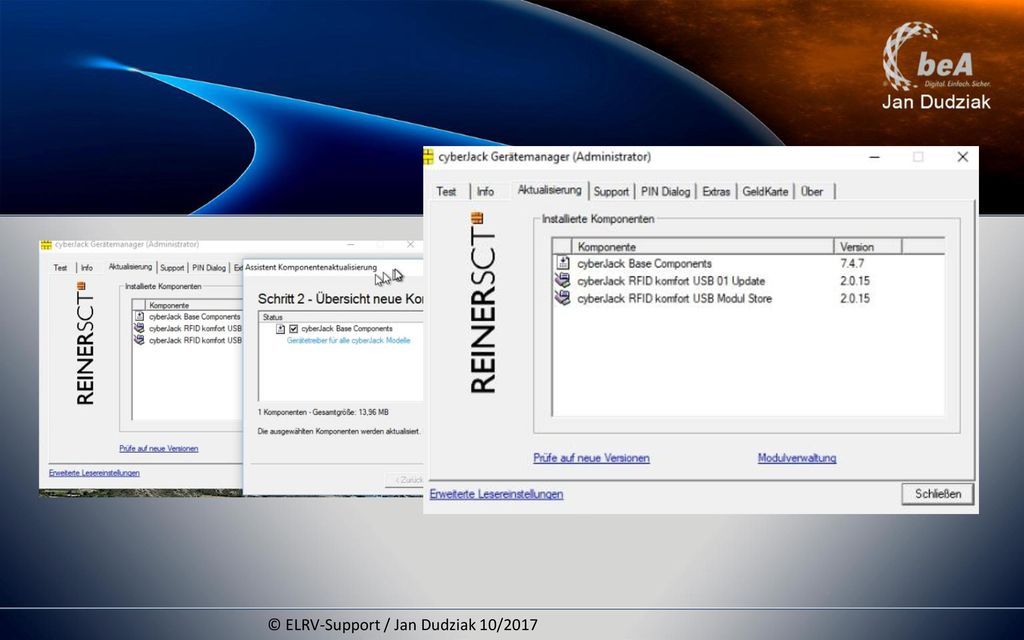
Task: Close the larger Gerätemanager window
Action: 963,157
